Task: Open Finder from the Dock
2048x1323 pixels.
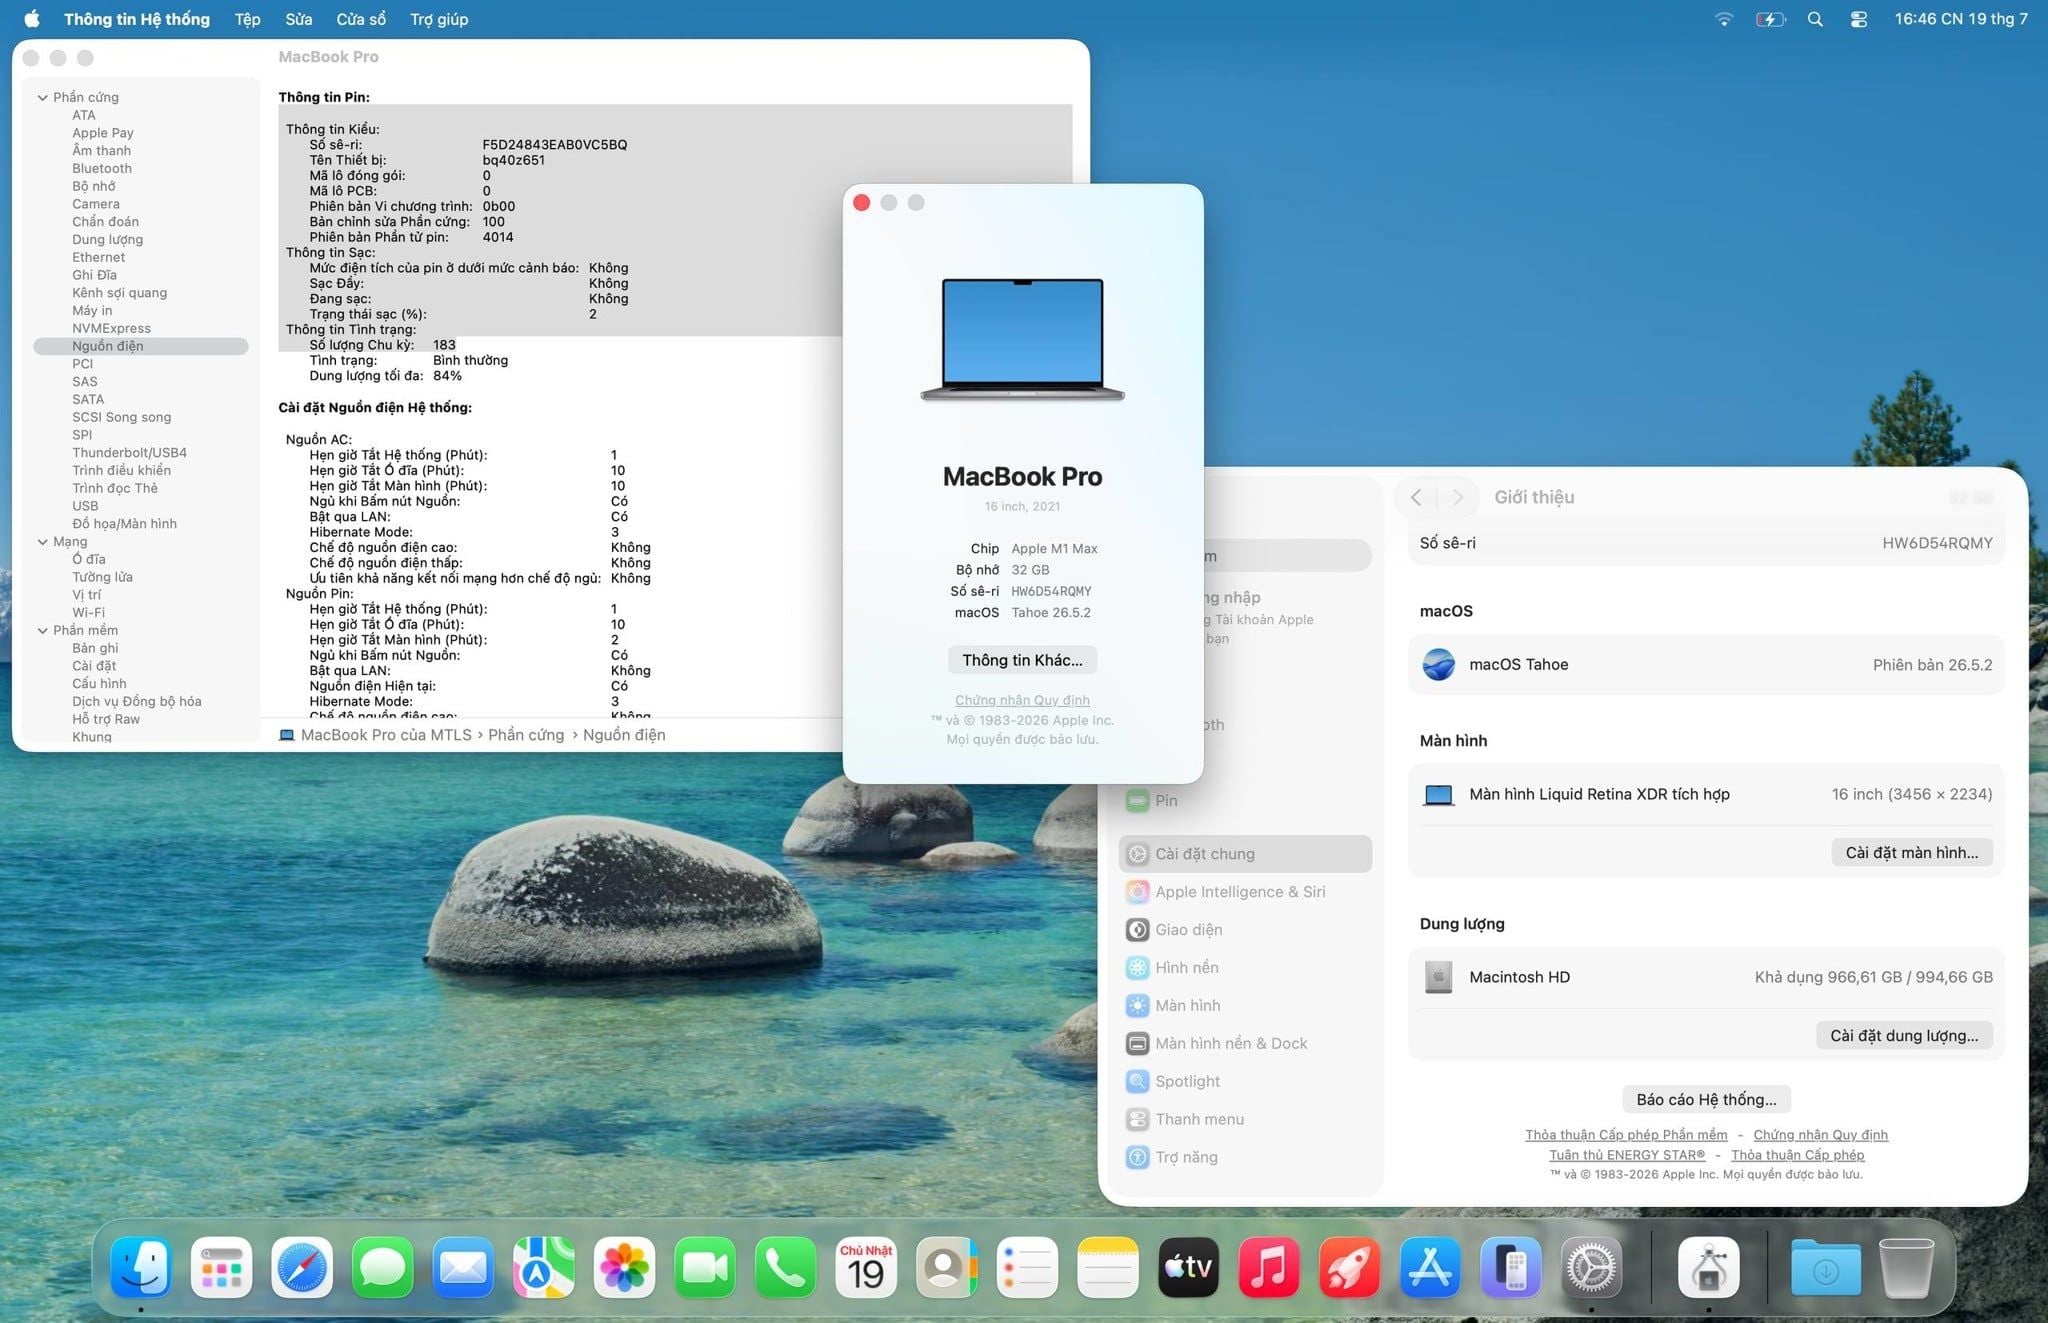Action: point(141,1267)
